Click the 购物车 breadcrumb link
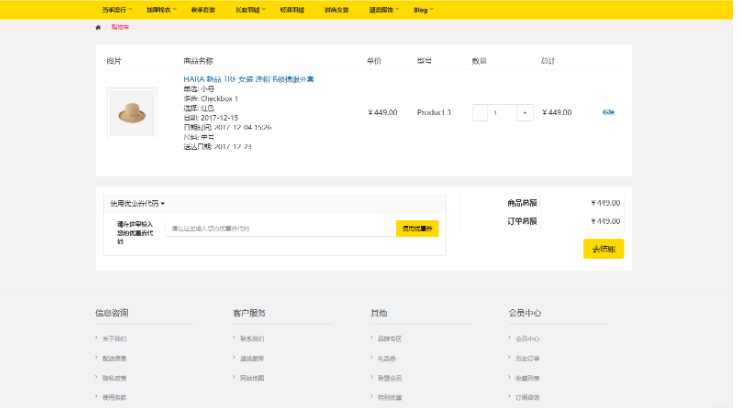 [x=120, y=27]
